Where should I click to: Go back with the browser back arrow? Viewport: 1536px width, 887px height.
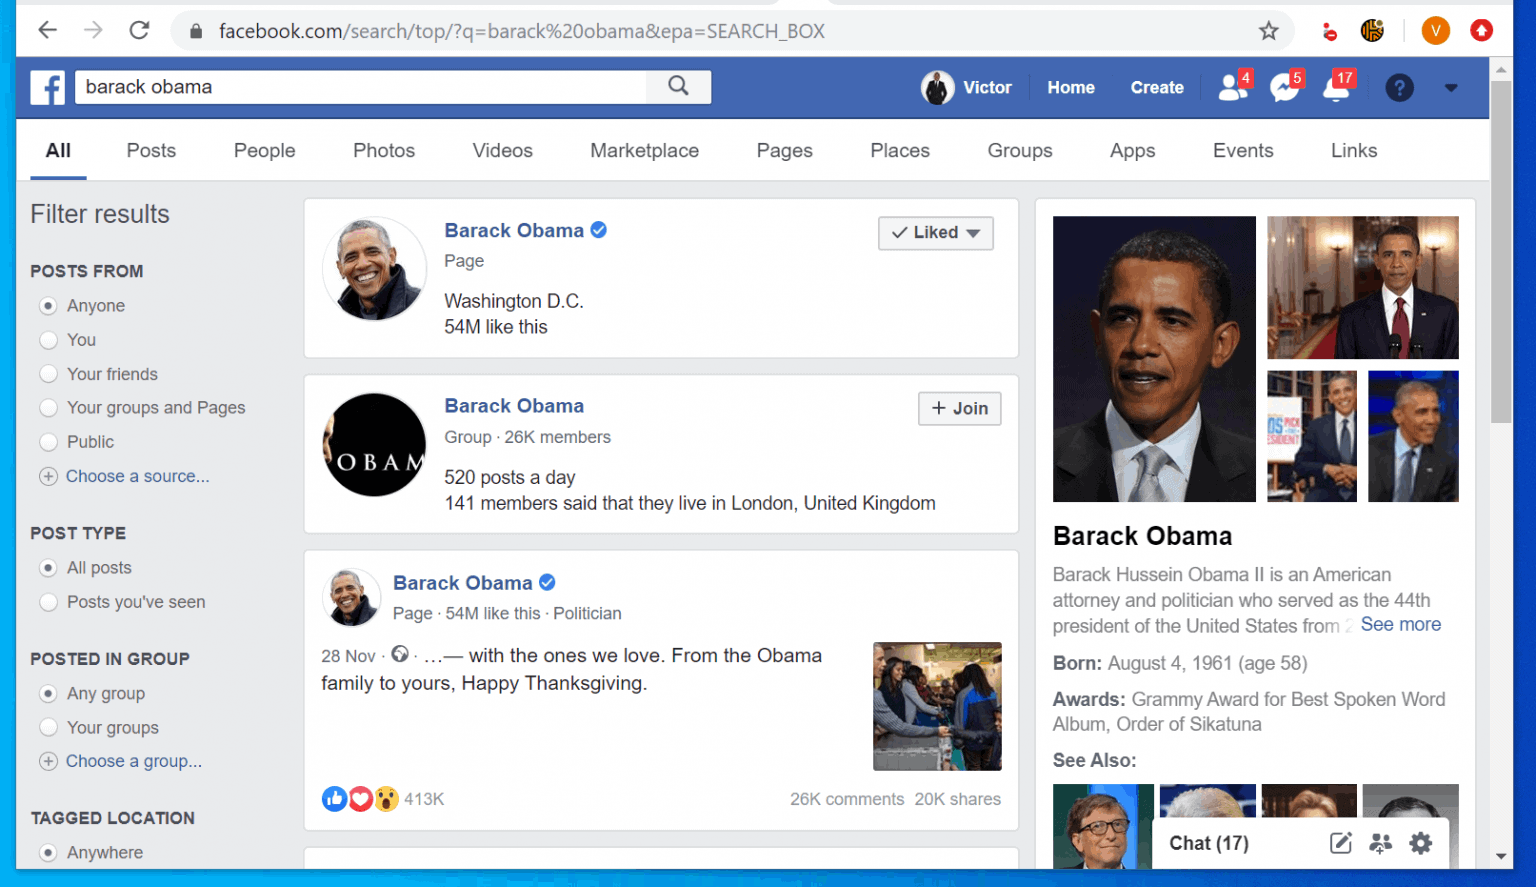[47, 30]
